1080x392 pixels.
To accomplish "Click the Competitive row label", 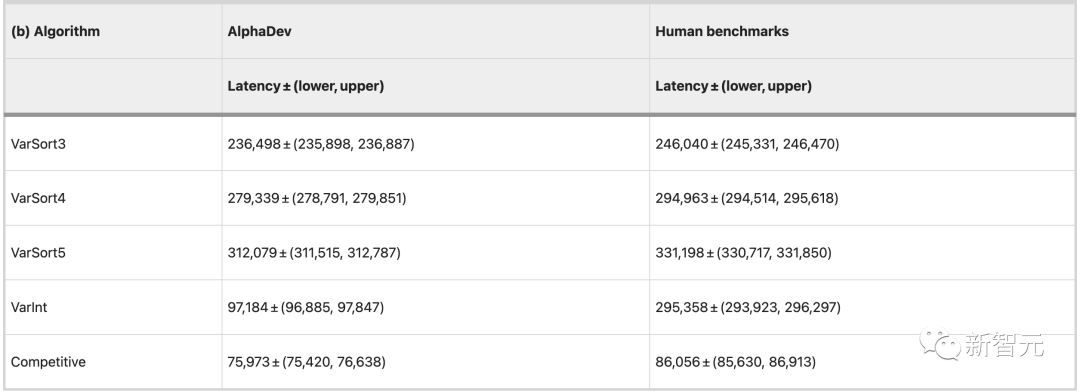I will point(48,362).
